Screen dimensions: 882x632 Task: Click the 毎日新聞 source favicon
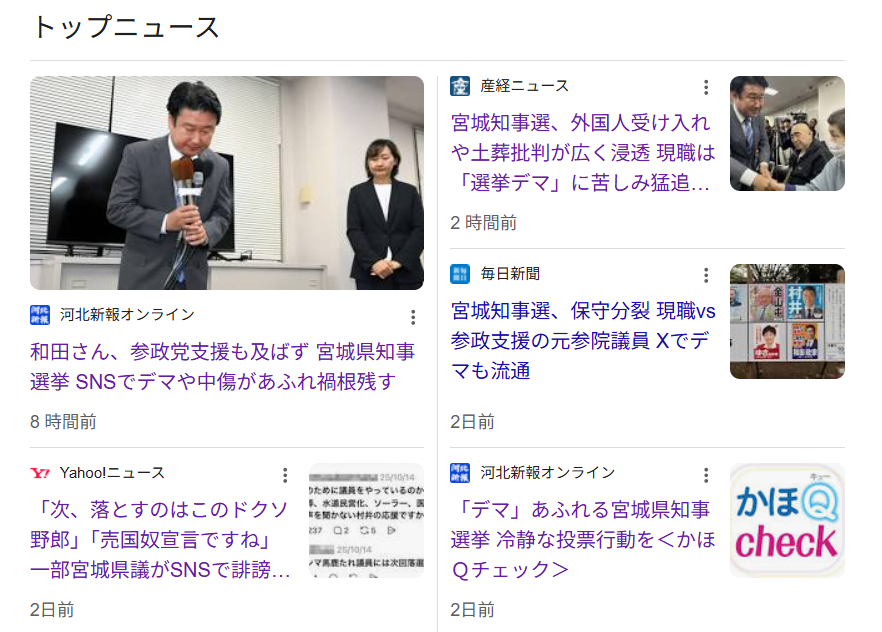[460, 274]
